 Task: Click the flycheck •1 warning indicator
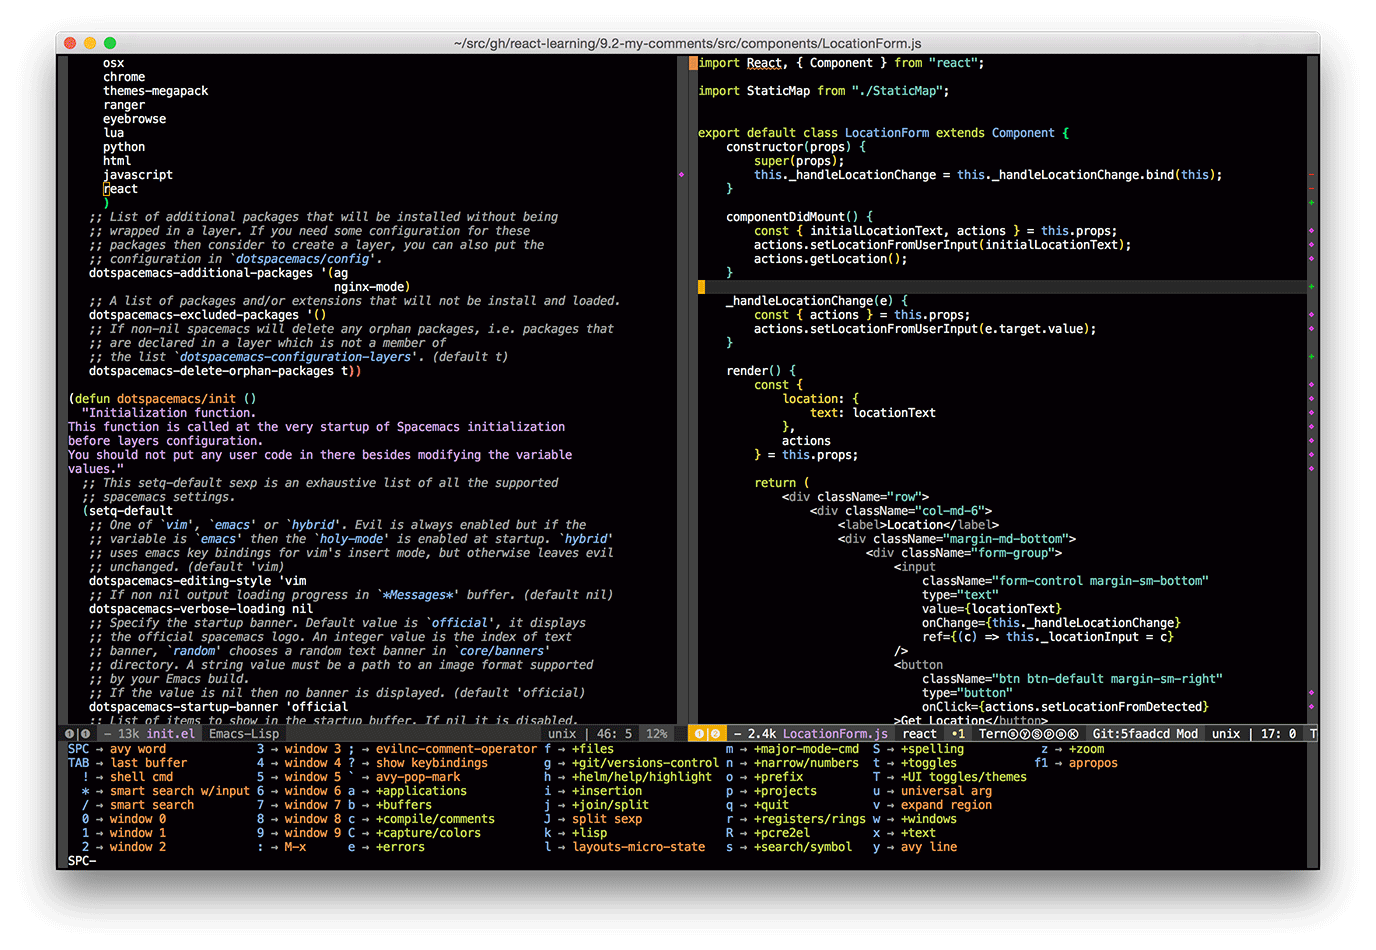(x=958, y=734)
